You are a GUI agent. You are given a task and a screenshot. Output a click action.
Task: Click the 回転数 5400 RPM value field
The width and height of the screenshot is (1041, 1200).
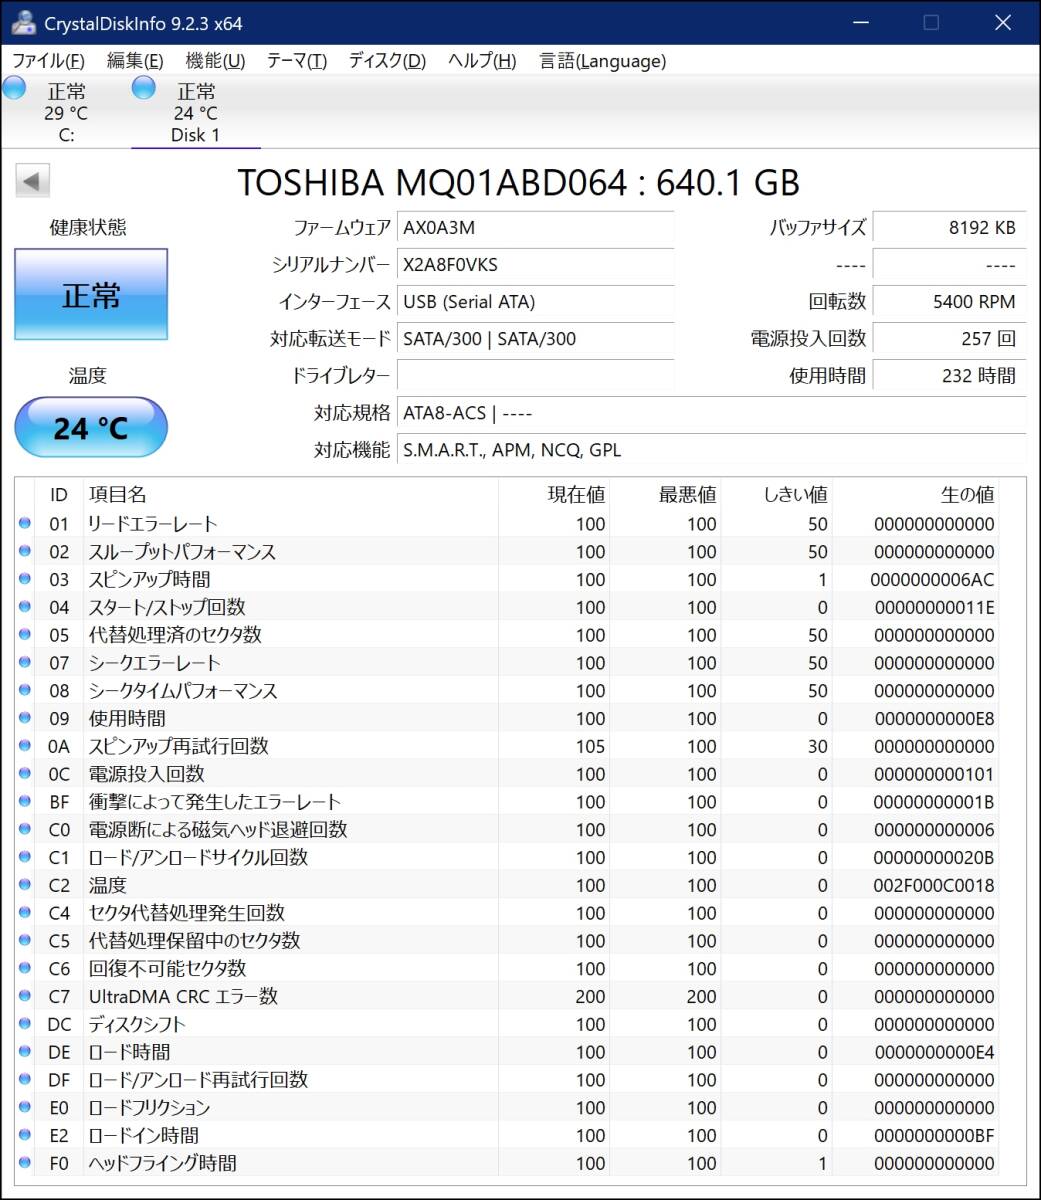949,301
